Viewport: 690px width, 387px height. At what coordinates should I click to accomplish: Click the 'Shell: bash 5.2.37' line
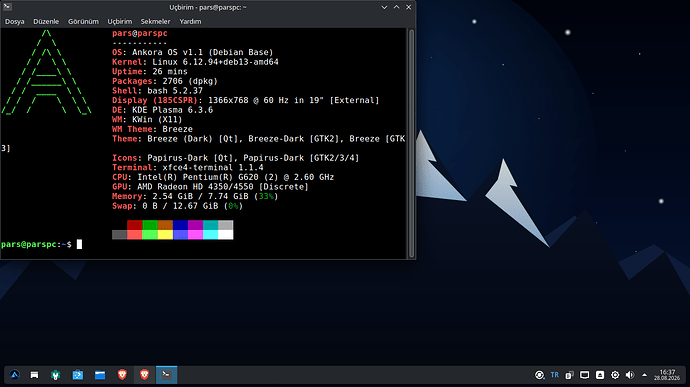(x=157, y=91)
